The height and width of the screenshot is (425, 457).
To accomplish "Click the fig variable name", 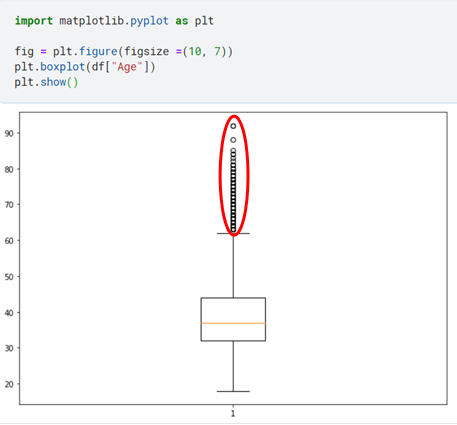I will pos(24,52).
